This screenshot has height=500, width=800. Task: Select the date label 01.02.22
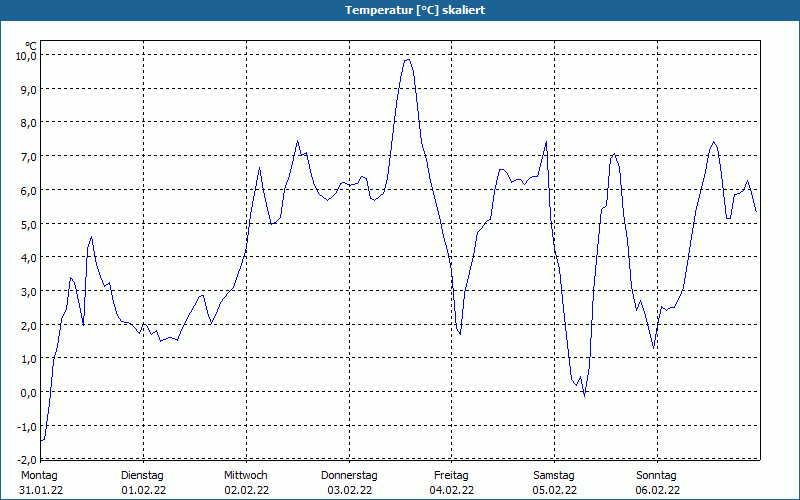143,491
